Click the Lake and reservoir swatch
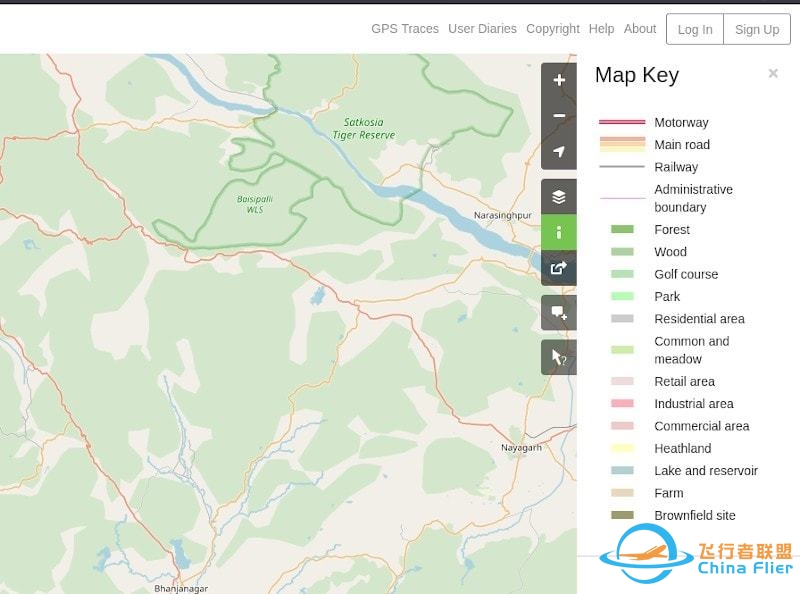The image size is (800, 594). tap(622, 471)
